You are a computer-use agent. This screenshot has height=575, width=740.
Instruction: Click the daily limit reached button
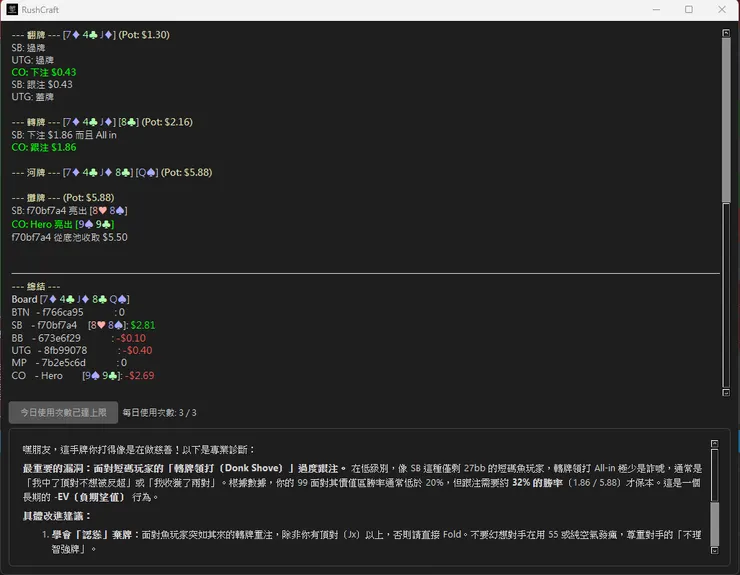point(63,413)
